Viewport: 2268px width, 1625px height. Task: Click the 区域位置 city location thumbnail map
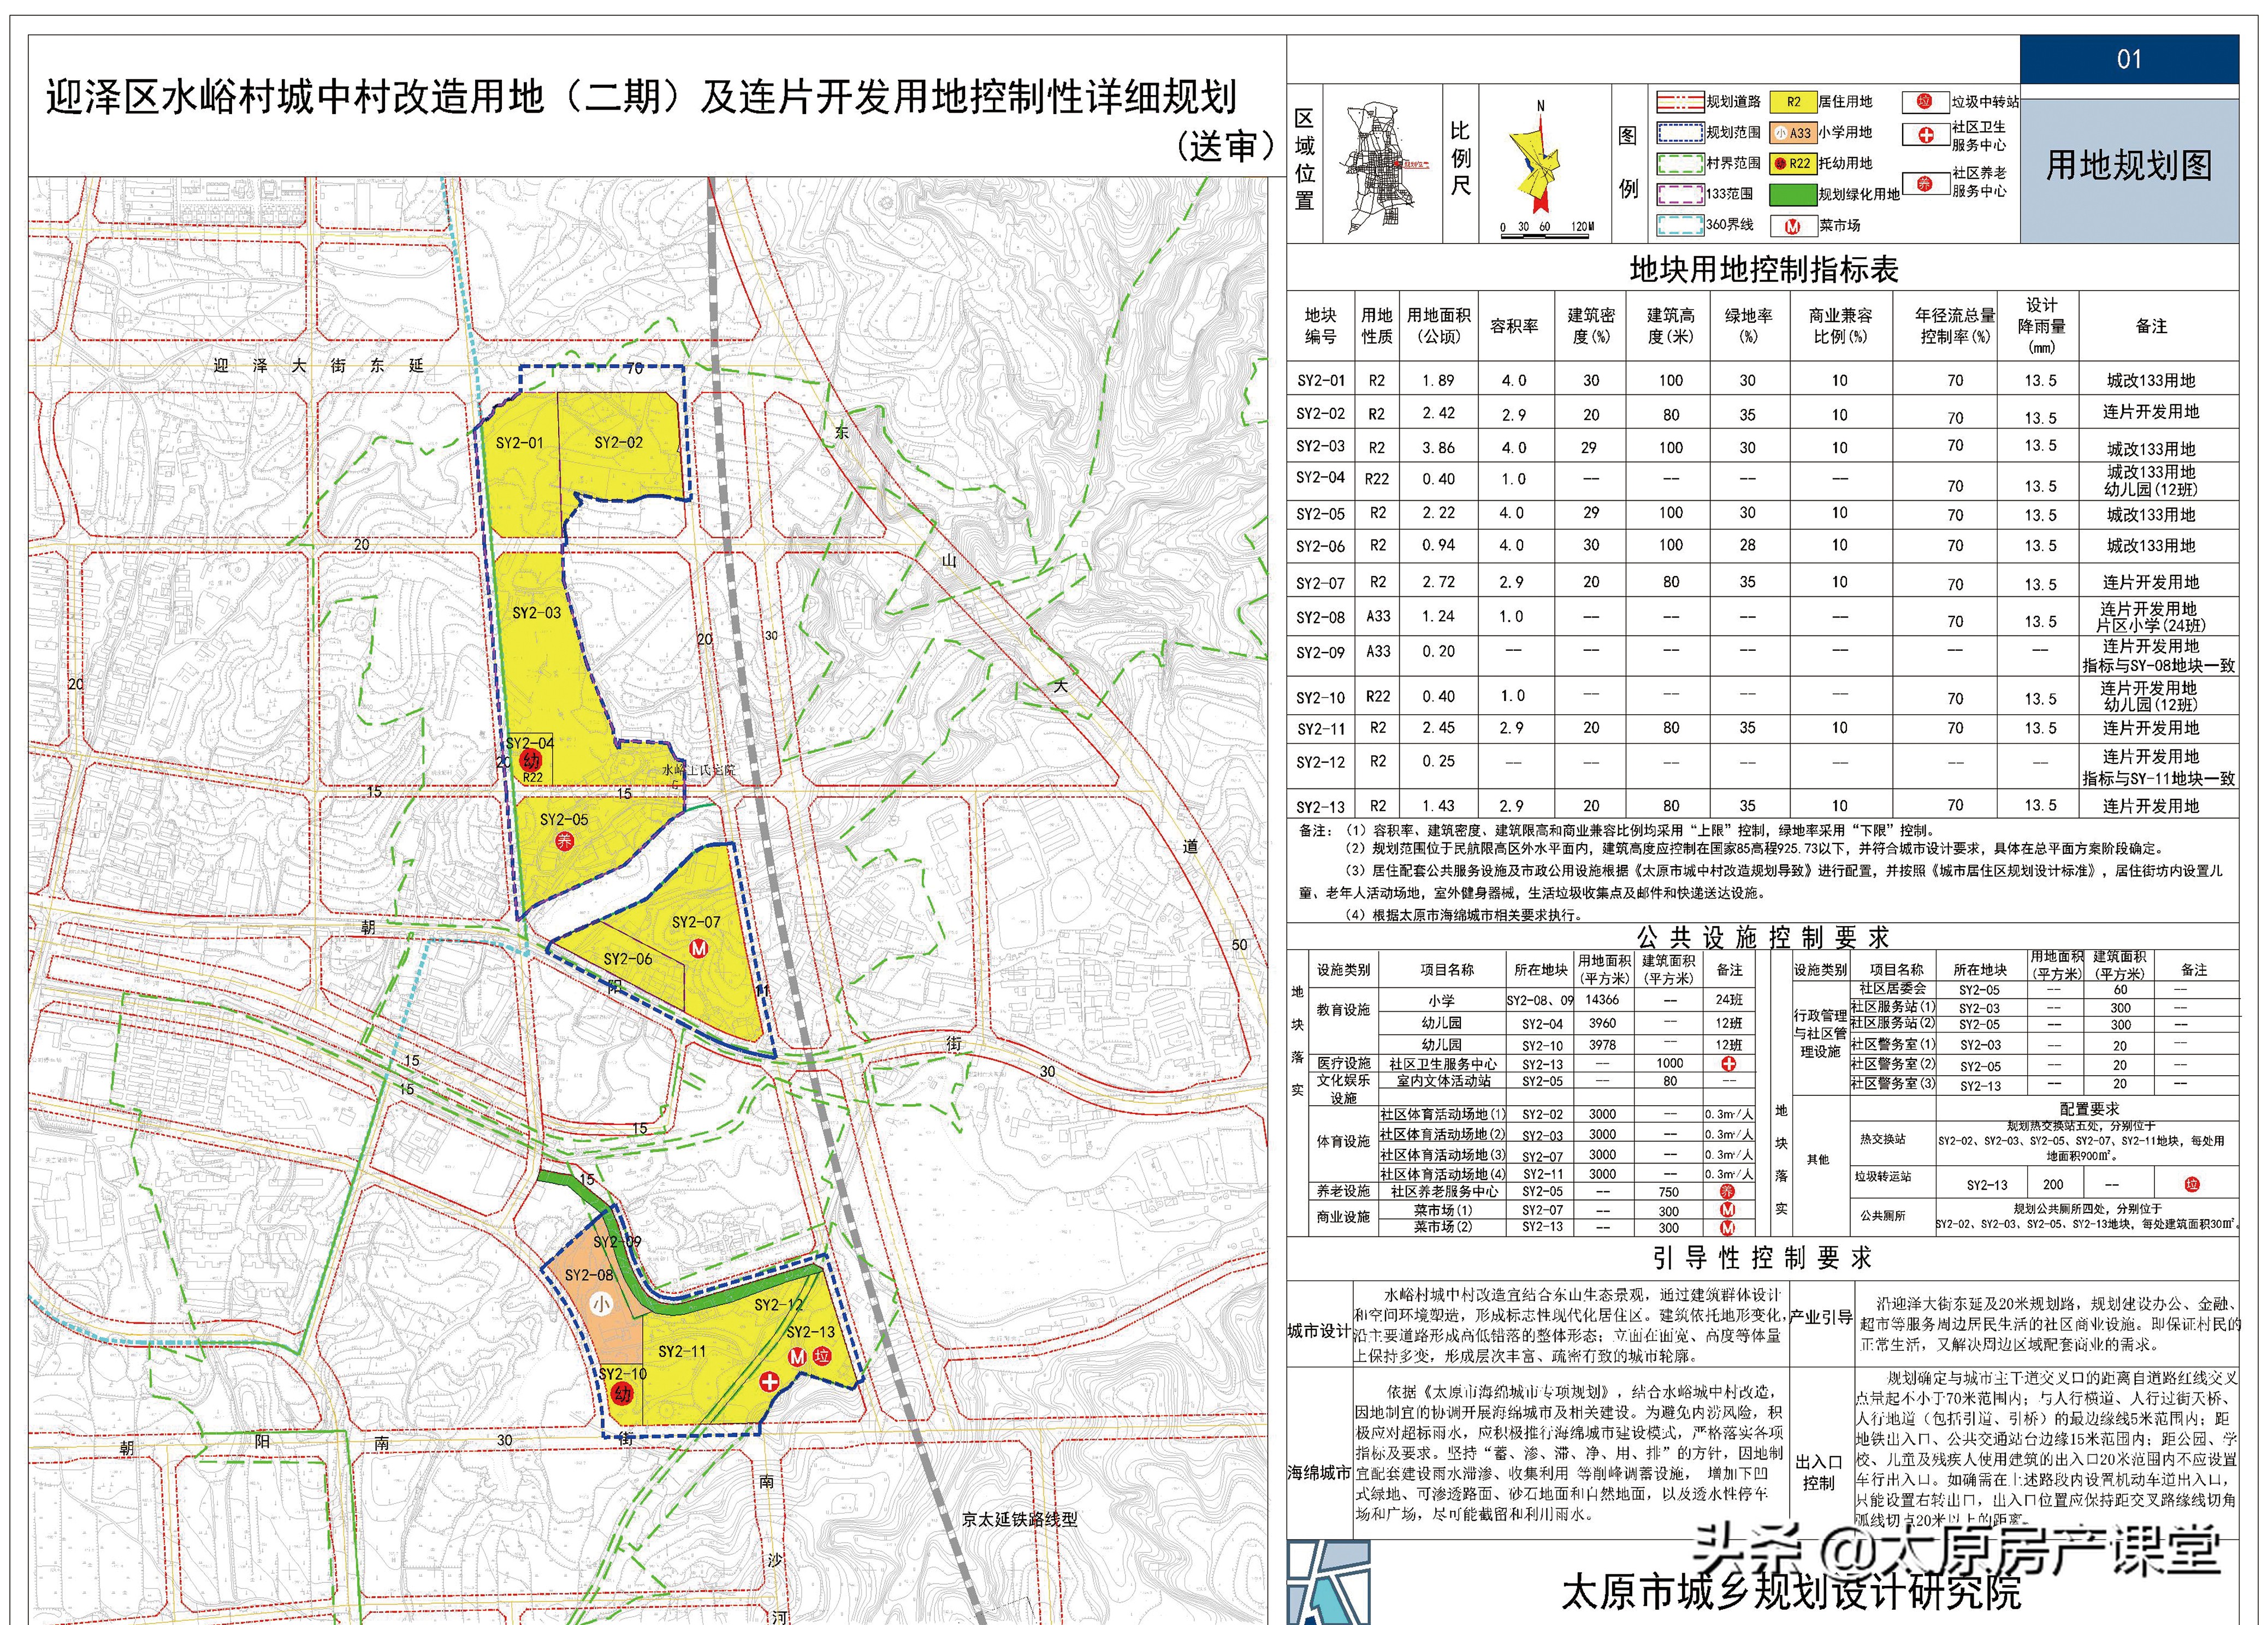pos(1381,165)
